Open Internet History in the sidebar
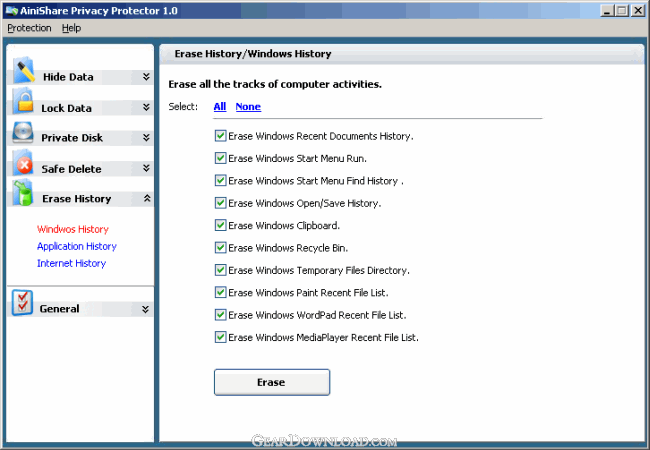Image resolution: width=650 pixels, height=450 pixels. pyautogui.click(x=71, y=263)
